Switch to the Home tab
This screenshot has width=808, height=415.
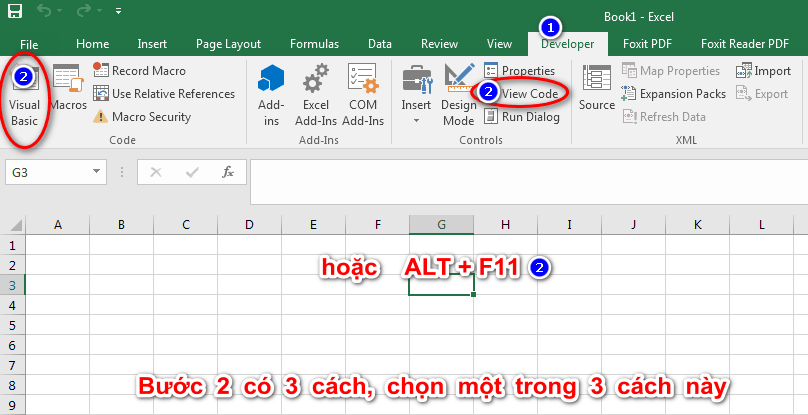(92, 44)
